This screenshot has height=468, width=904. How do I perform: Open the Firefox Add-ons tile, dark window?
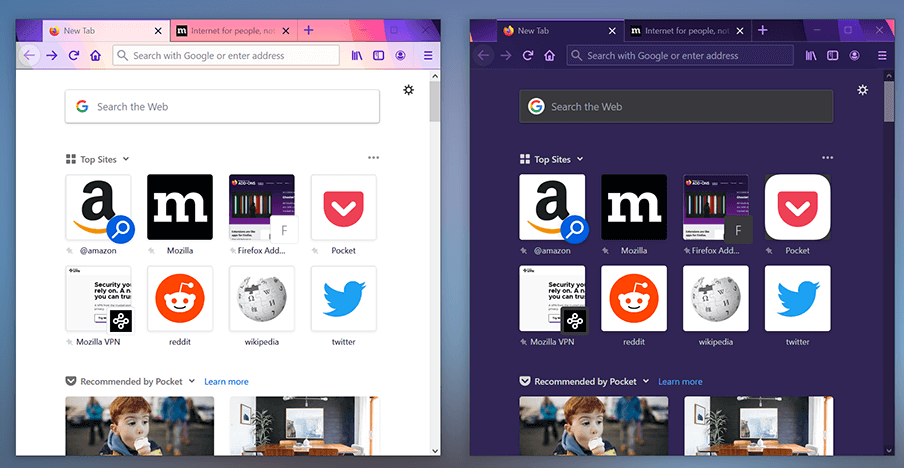pyautogui.click(x=716, y=207)
